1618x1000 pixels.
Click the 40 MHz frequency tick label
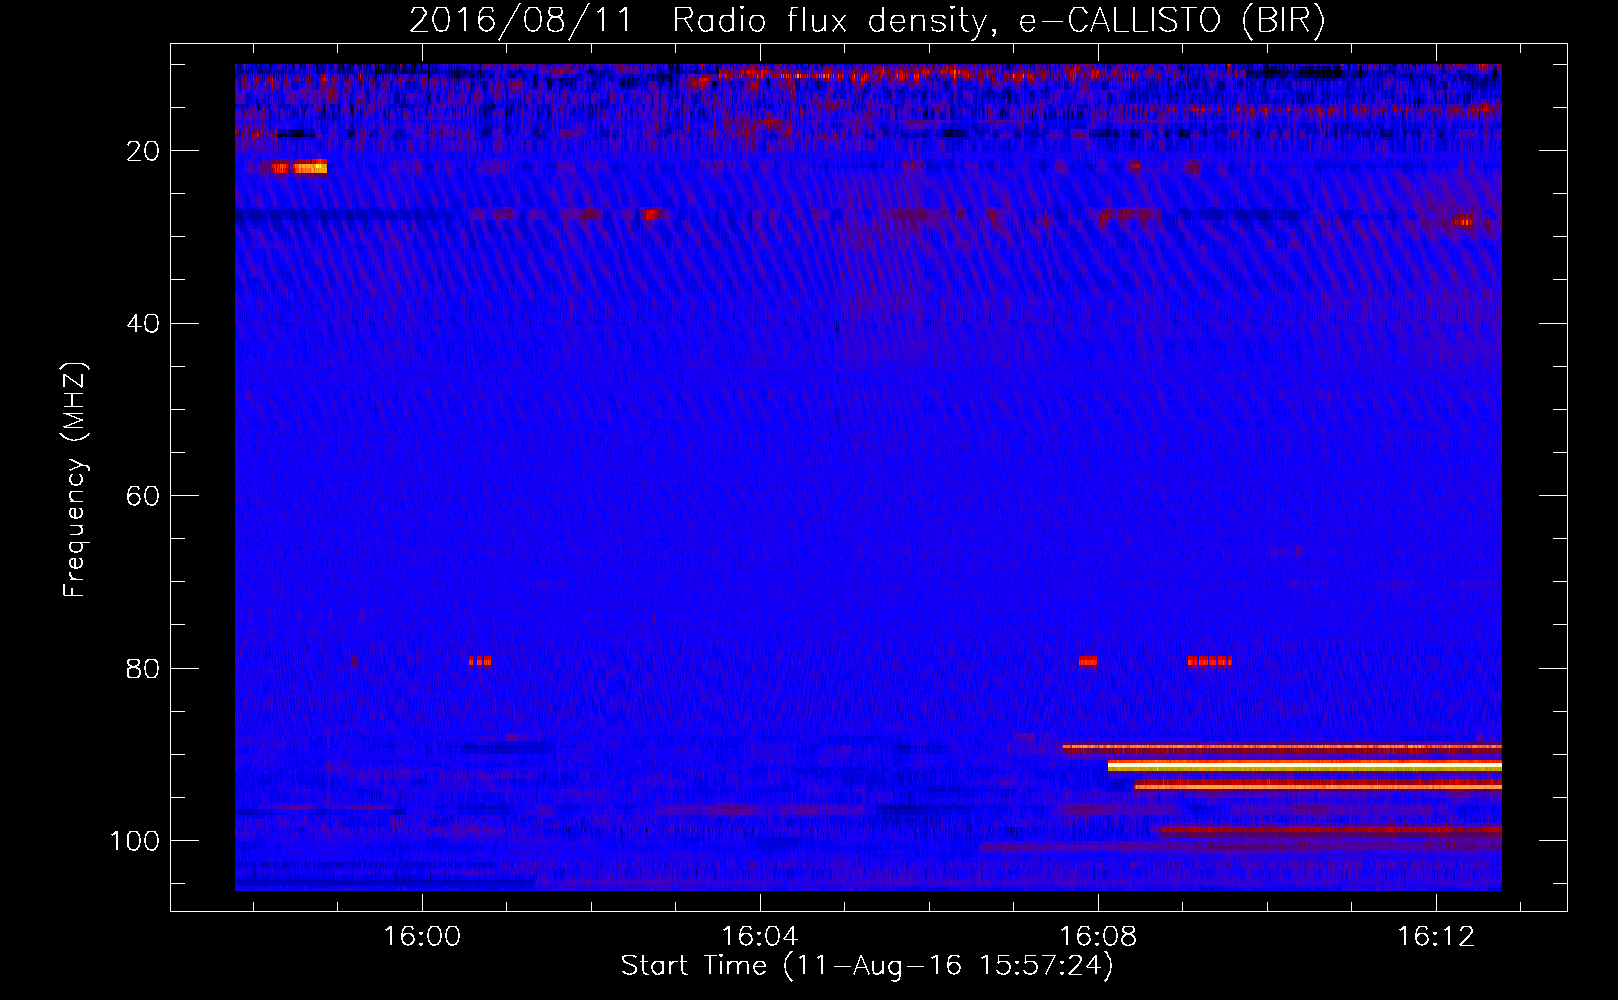[143, 324]
